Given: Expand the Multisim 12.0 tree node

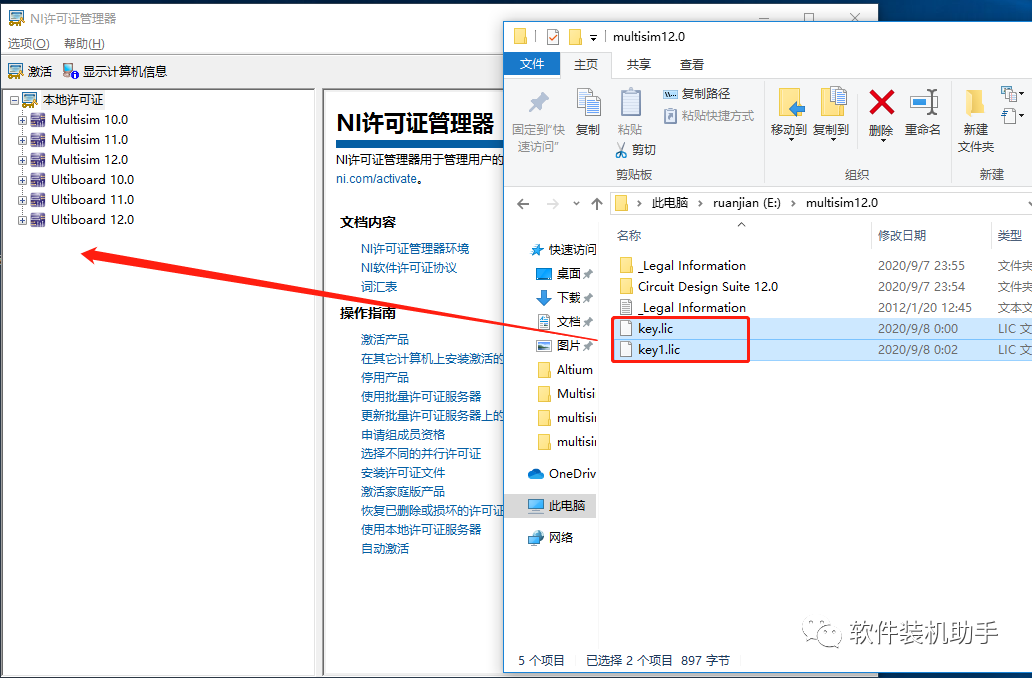Looking at the screenshot, I should 22,160.
